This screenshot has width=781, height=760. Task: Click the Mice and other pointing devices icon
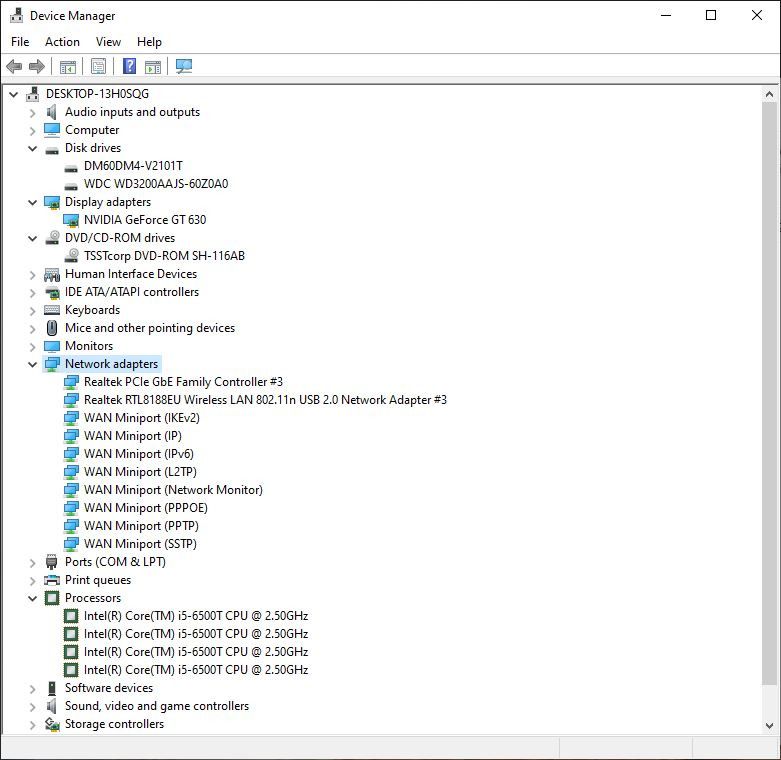click(x=52, y=328)
